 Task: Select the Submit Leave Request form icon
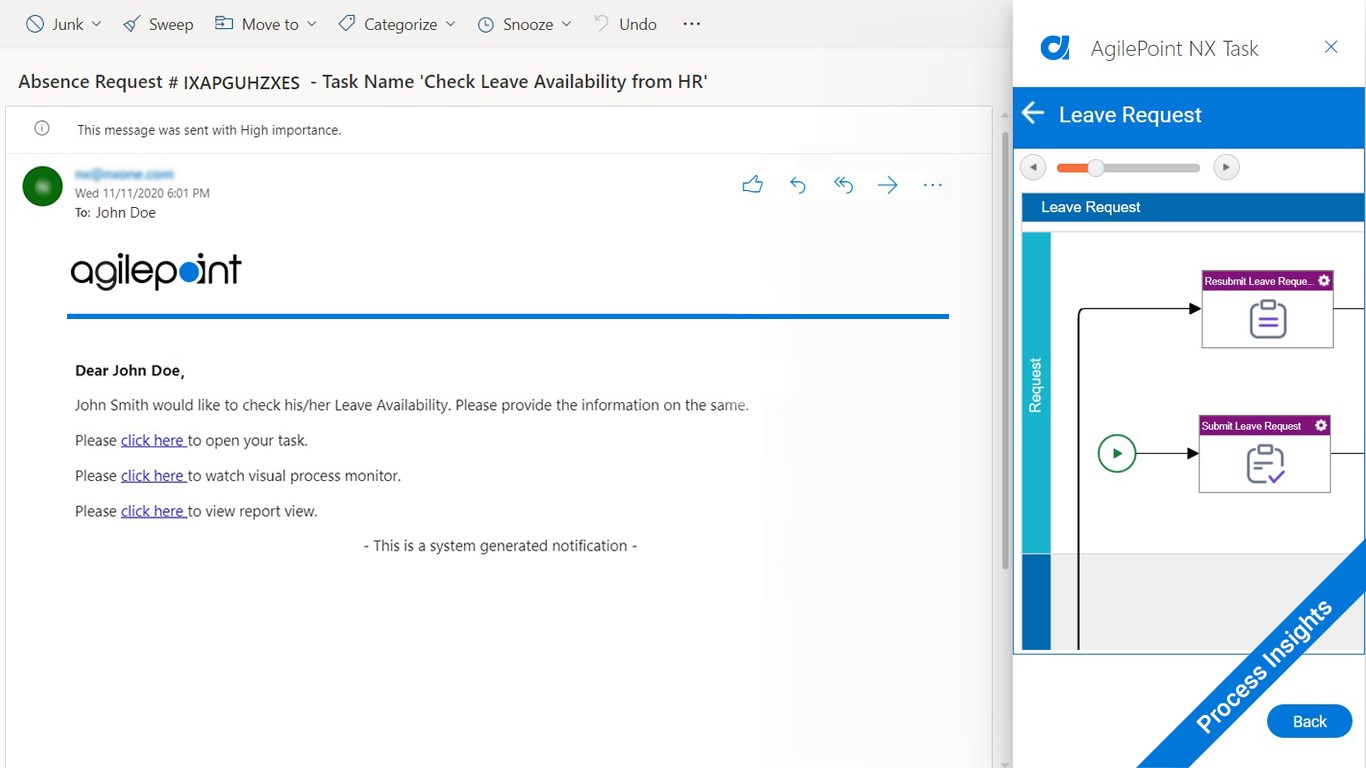coord(1265,464)
